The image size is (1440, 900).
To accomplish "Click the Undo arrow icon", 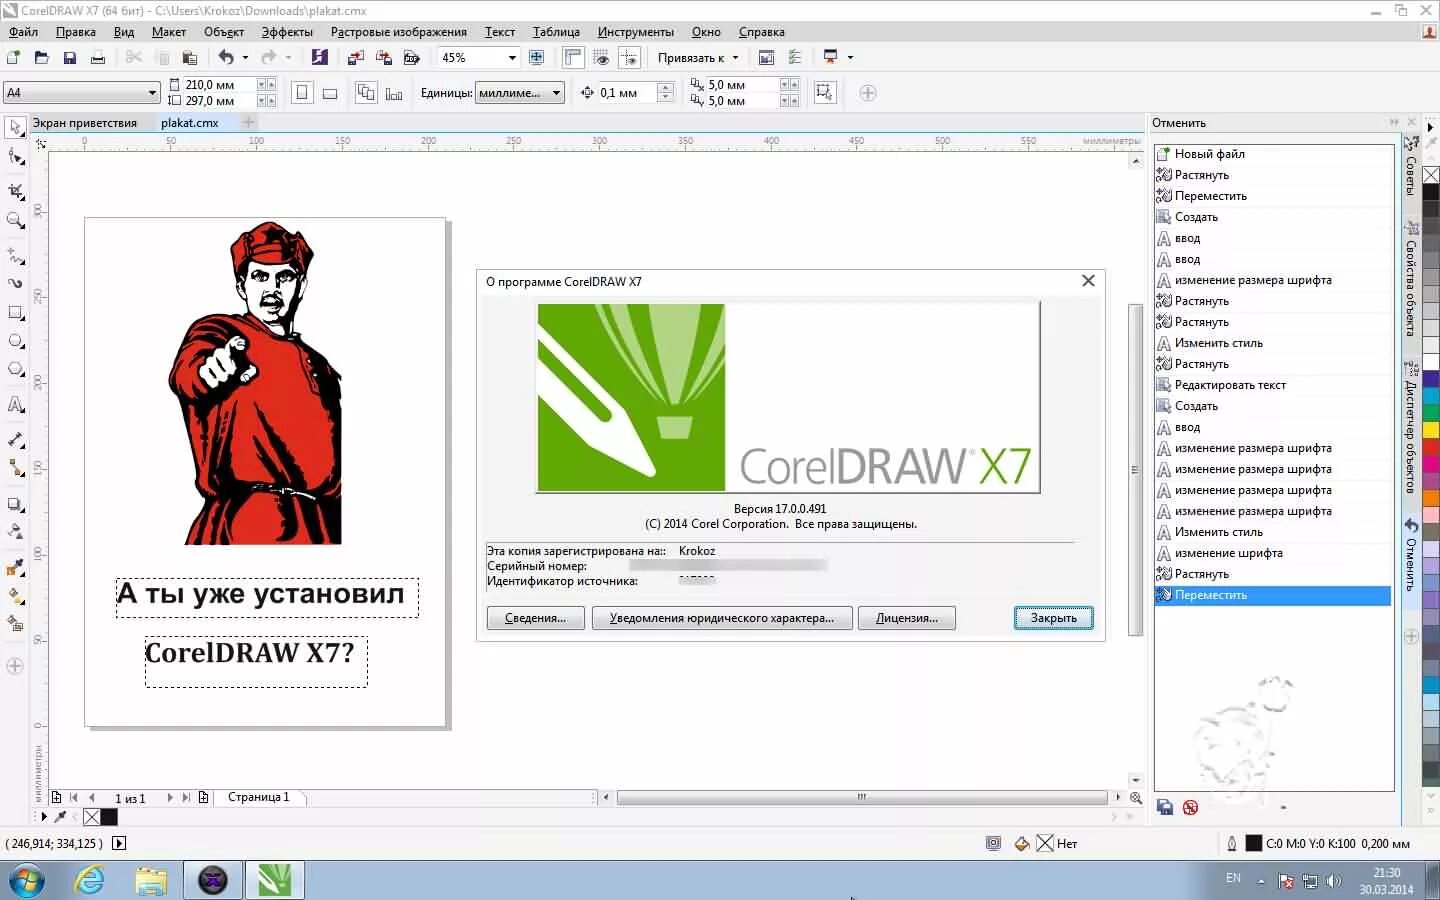I will coord(226,57).
